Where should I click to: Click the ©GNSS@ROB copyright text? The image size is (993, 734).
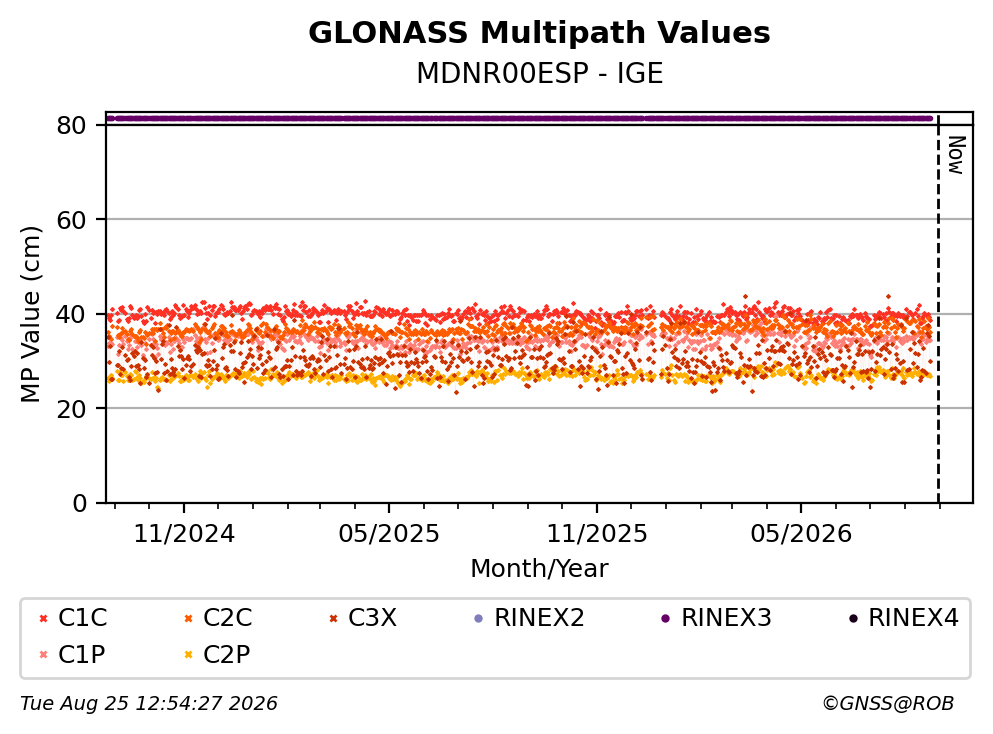coord(888,704)
